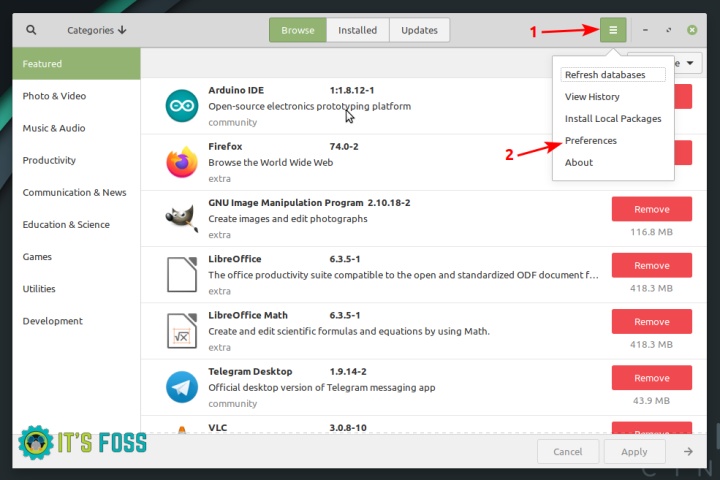Open Preferences from the menu
This screenshot has height=480, width=720.
pos(591,141)
